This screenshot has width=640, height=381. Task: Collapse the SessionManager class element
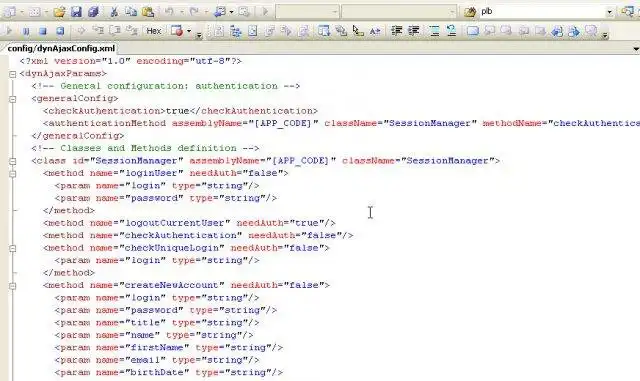(x=13, y=161)
